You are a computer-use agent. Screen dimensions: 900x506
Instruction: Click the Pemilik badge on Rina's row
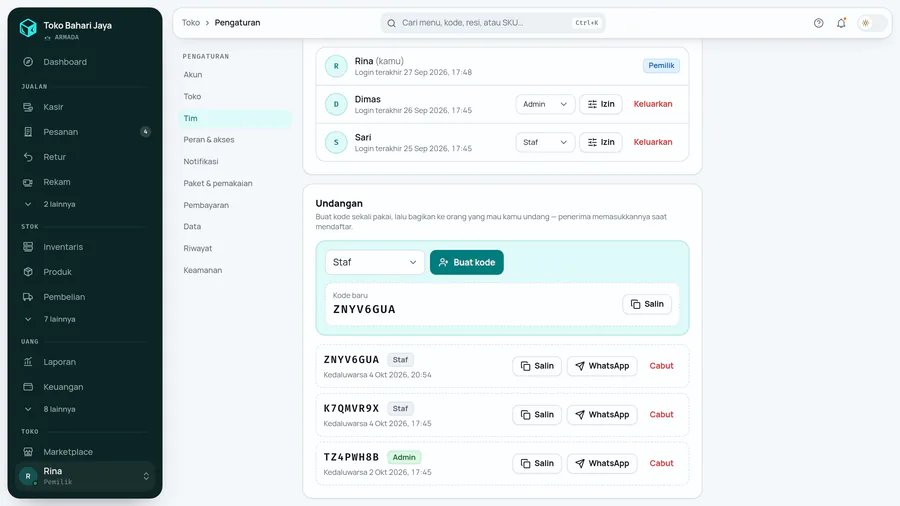[x=661, y=66]
